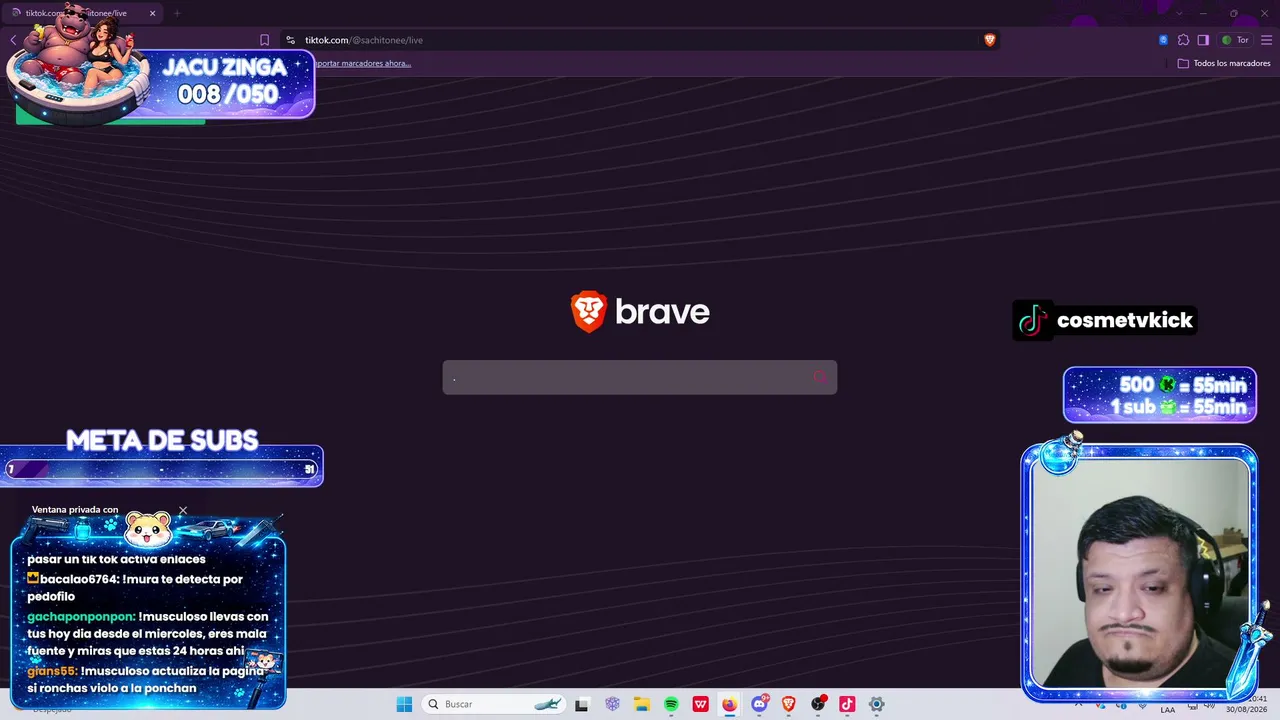The height and width of the screenshot is (720, 1280).
Task: Open site settings icon in address bar
Action: pos(290,40)
